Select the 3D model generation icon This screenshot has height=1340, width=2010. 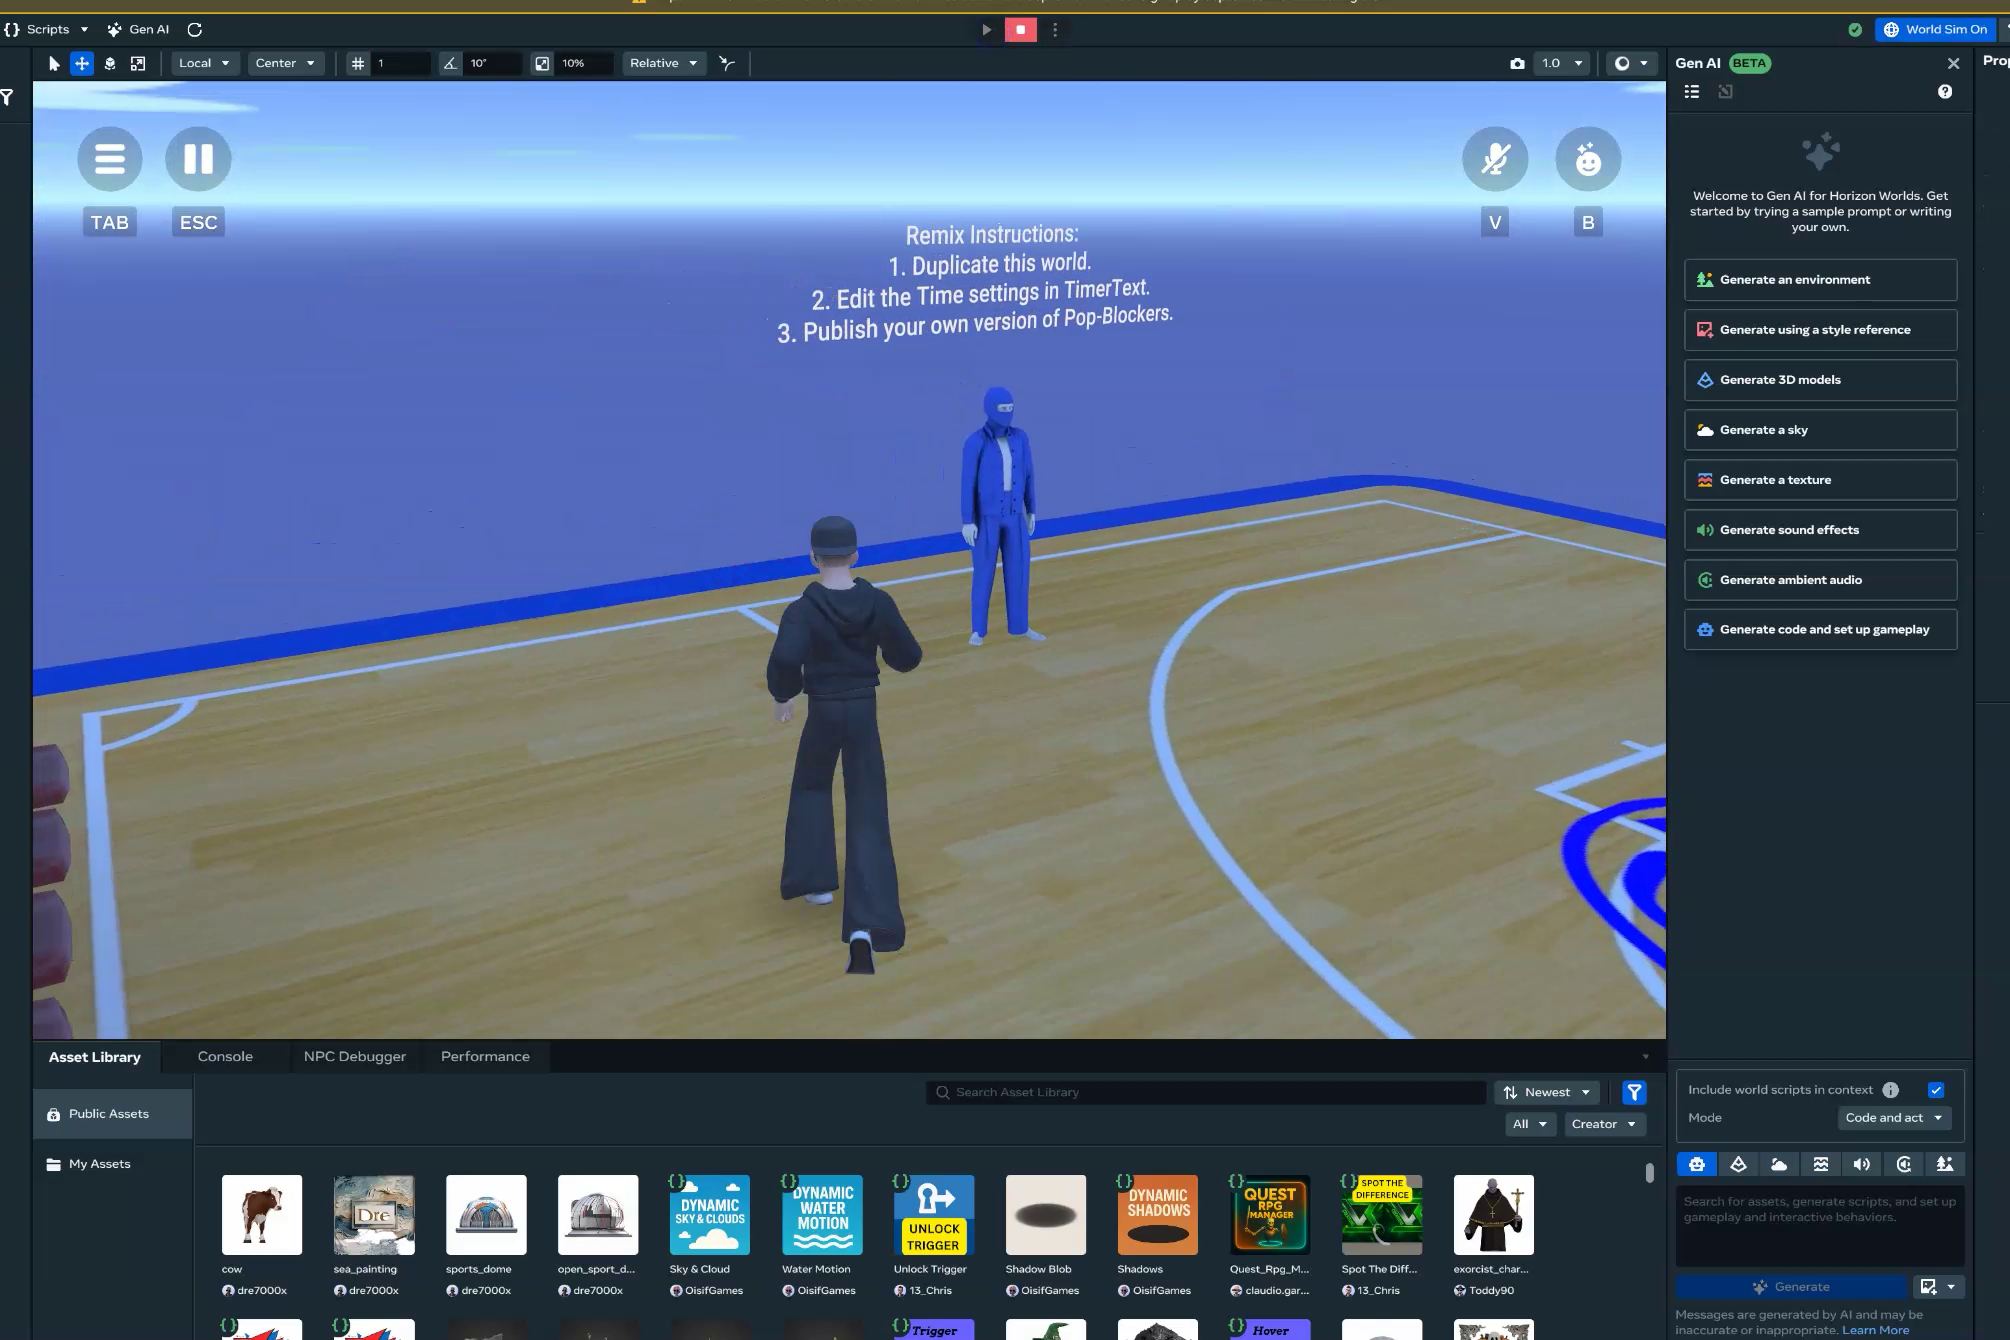[1738, 1164]
